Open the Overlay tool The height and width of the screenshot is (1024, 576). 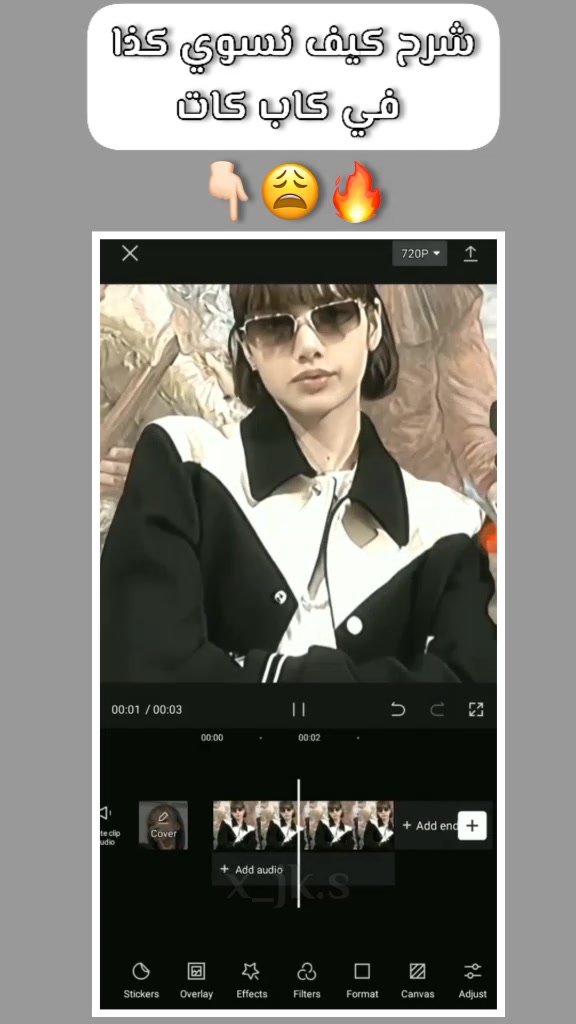[197, 980]
